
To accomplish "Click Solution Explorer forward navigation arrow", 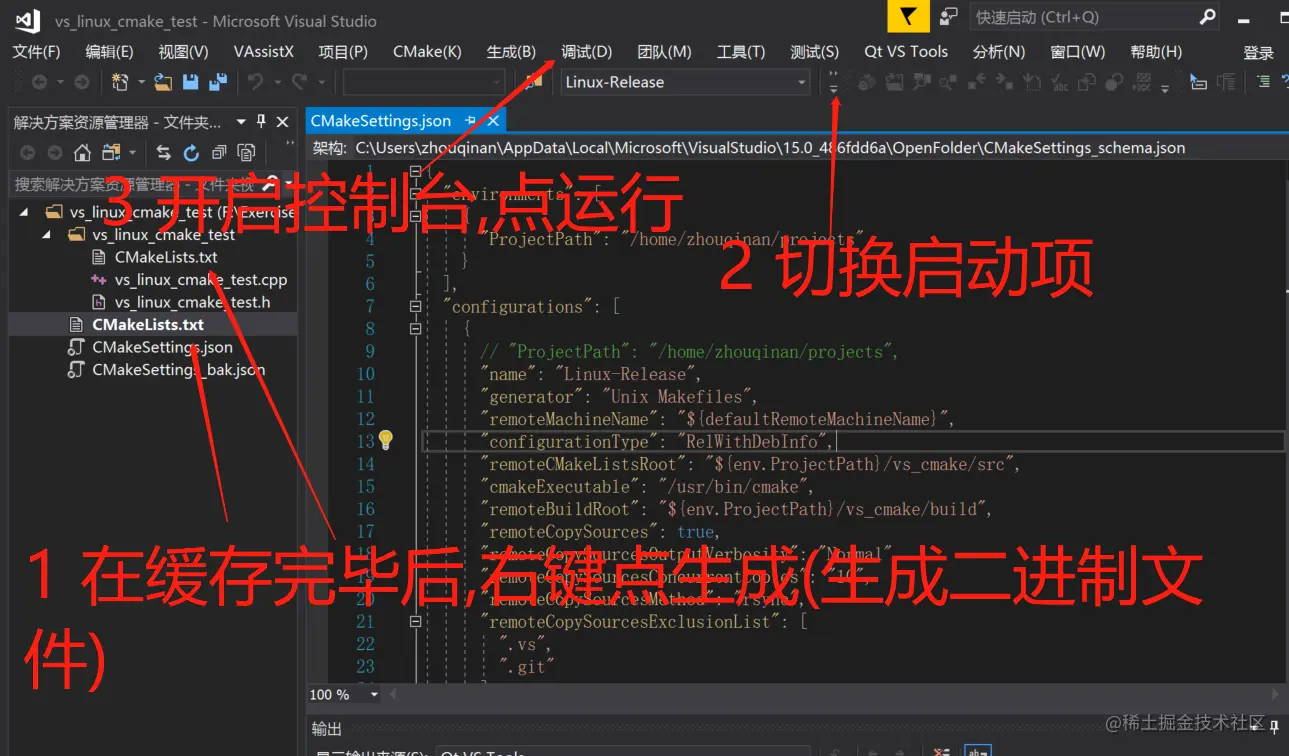I will 55,153.
